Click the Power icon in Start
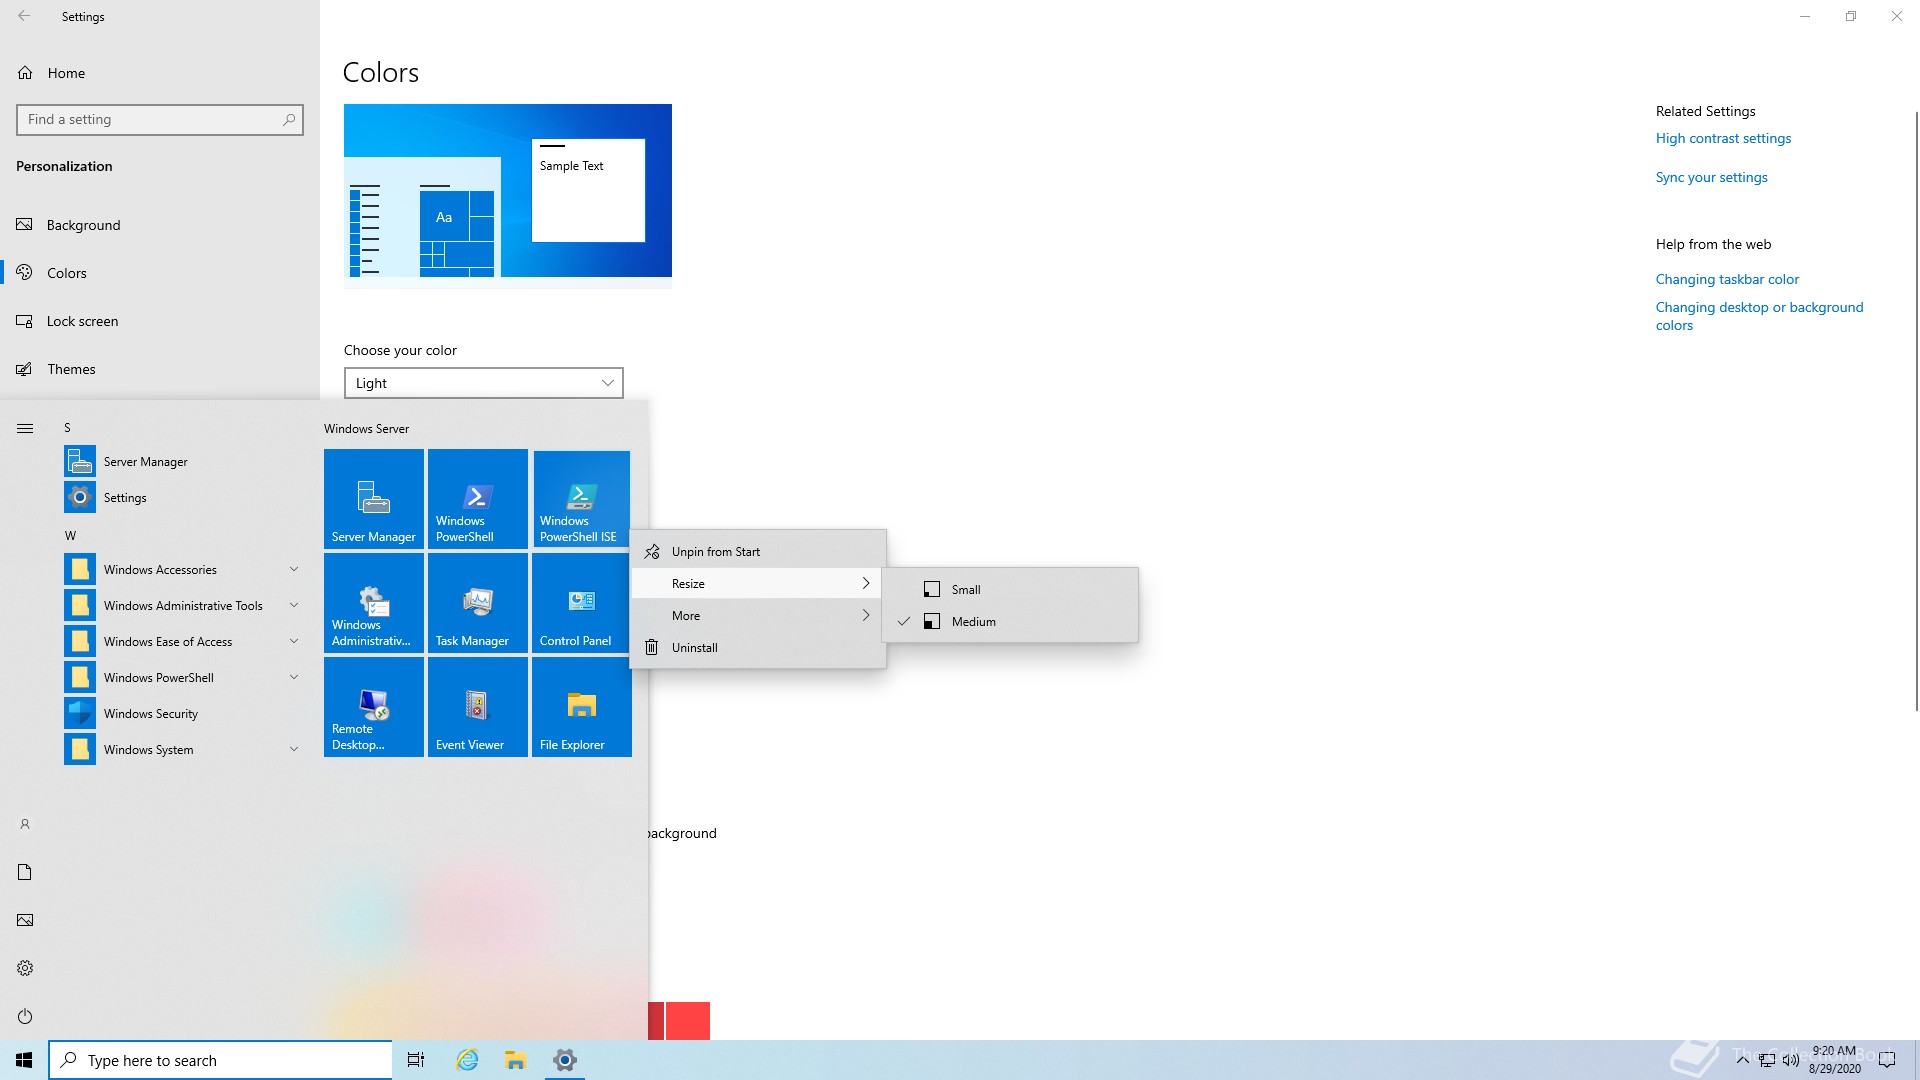The image size is (1920, 1080). coord(25,1016)
